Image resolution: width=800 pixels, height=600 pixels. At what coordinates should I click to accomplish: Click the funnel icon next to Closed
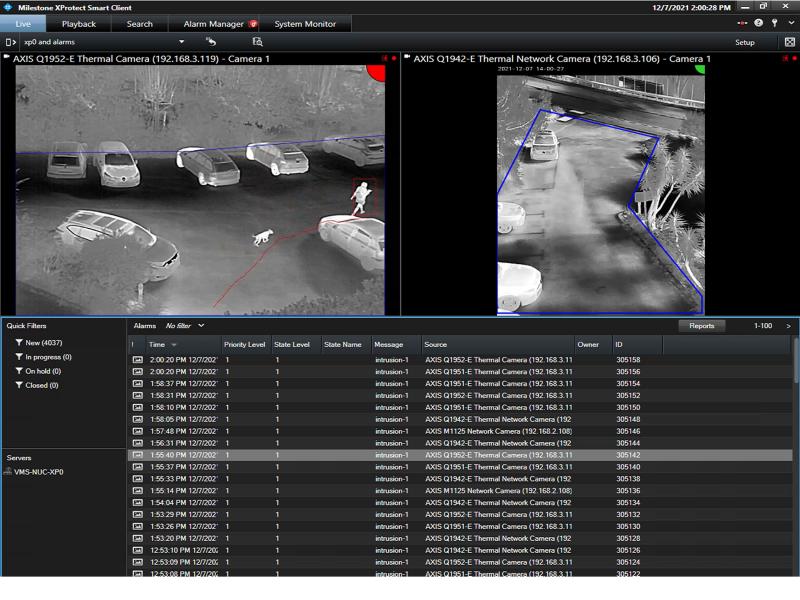19,385
